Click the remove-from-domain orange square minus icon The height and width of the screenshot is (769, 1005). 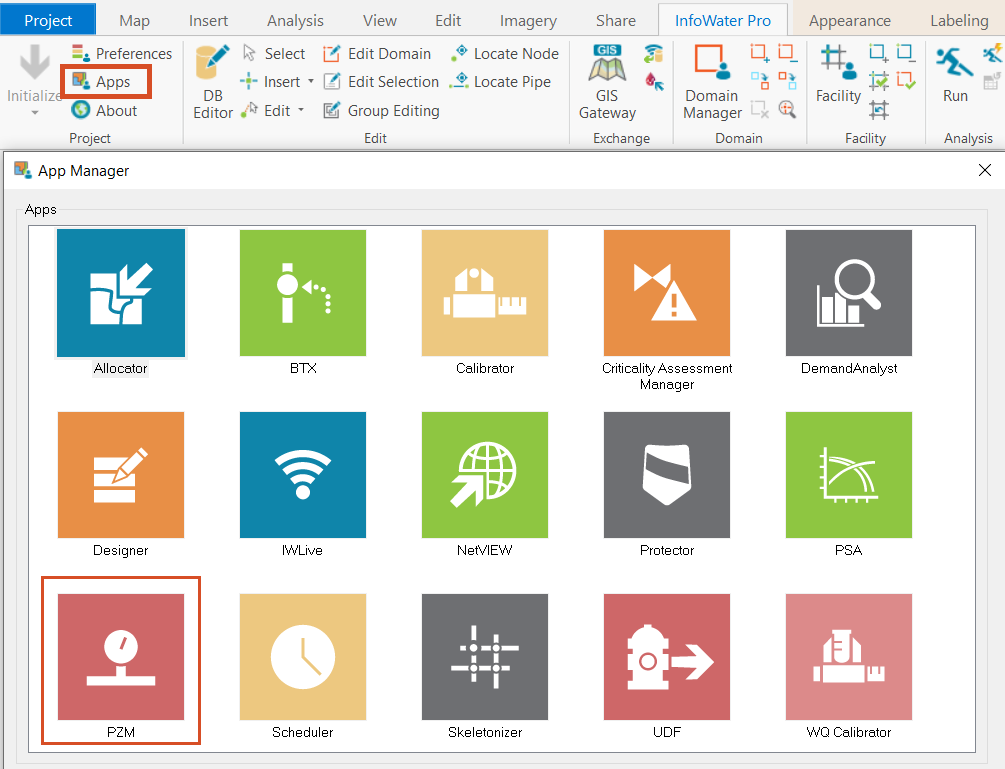788,53
